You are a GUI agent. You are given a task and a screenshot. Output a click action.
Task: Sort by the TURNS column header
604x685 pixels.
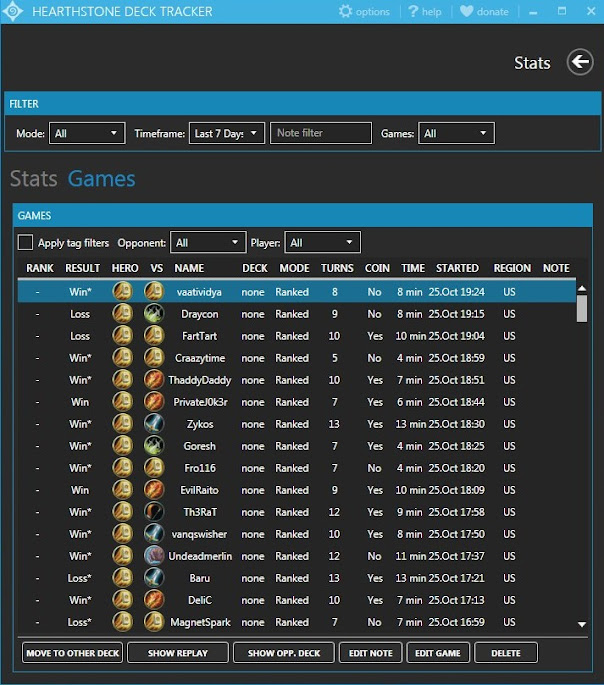pos(337,268)
